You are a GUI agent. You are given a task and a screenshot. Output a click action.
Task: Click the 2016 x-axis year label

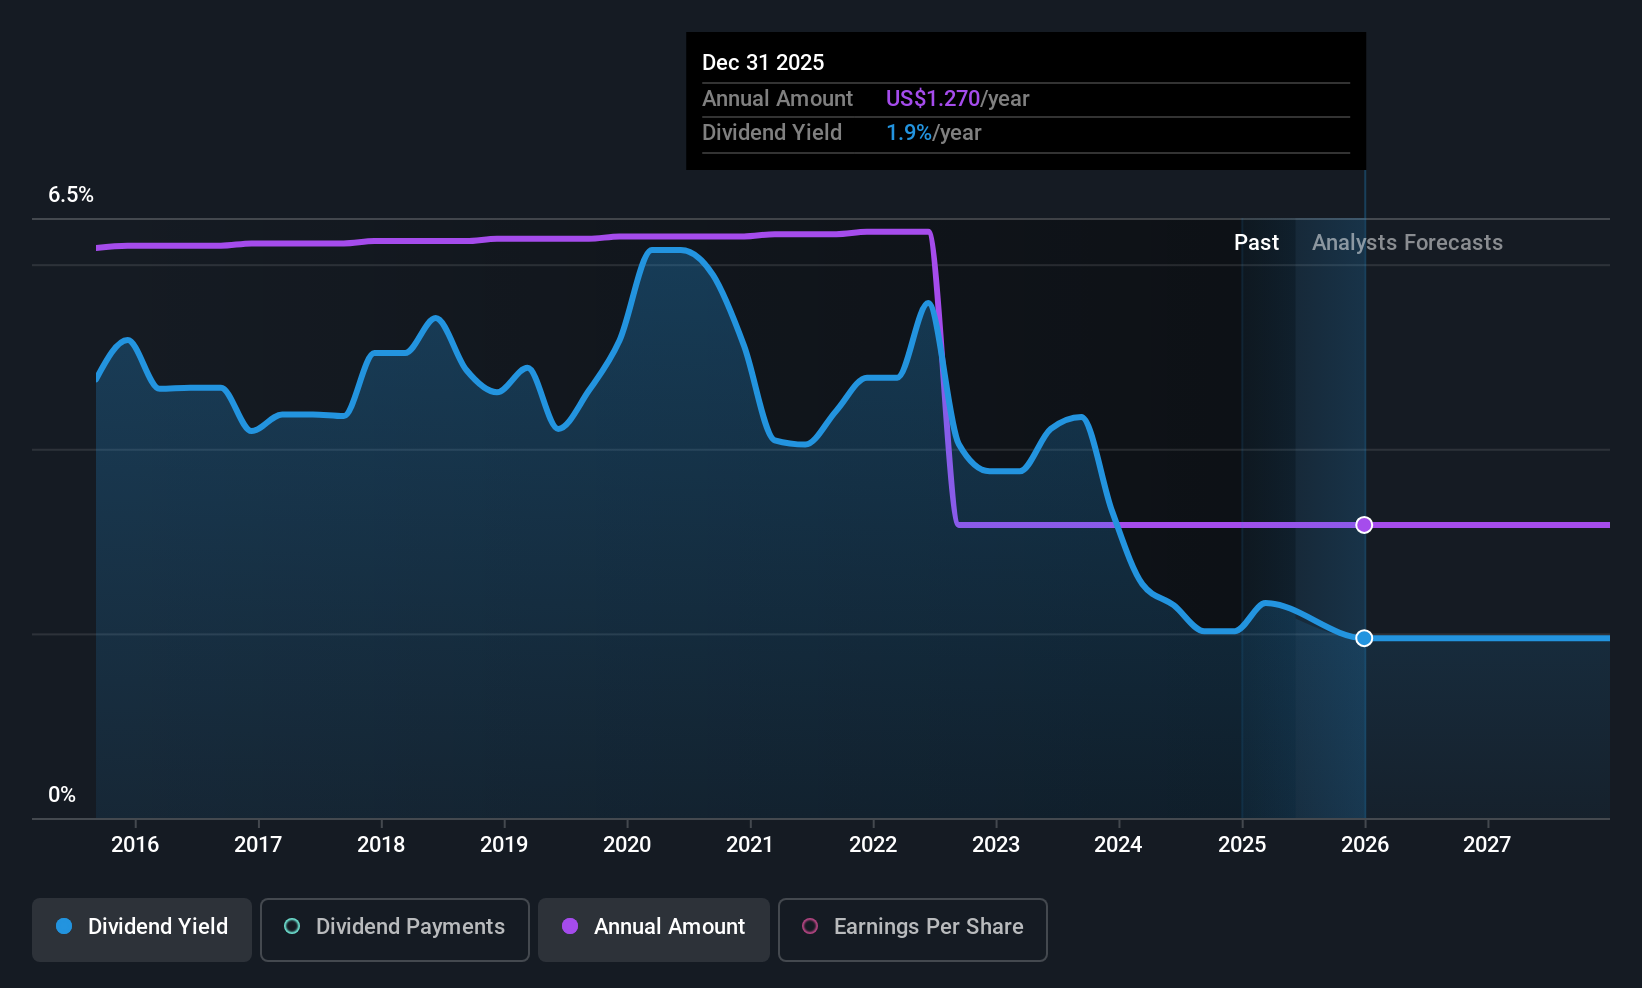click(x=135, y=845)
